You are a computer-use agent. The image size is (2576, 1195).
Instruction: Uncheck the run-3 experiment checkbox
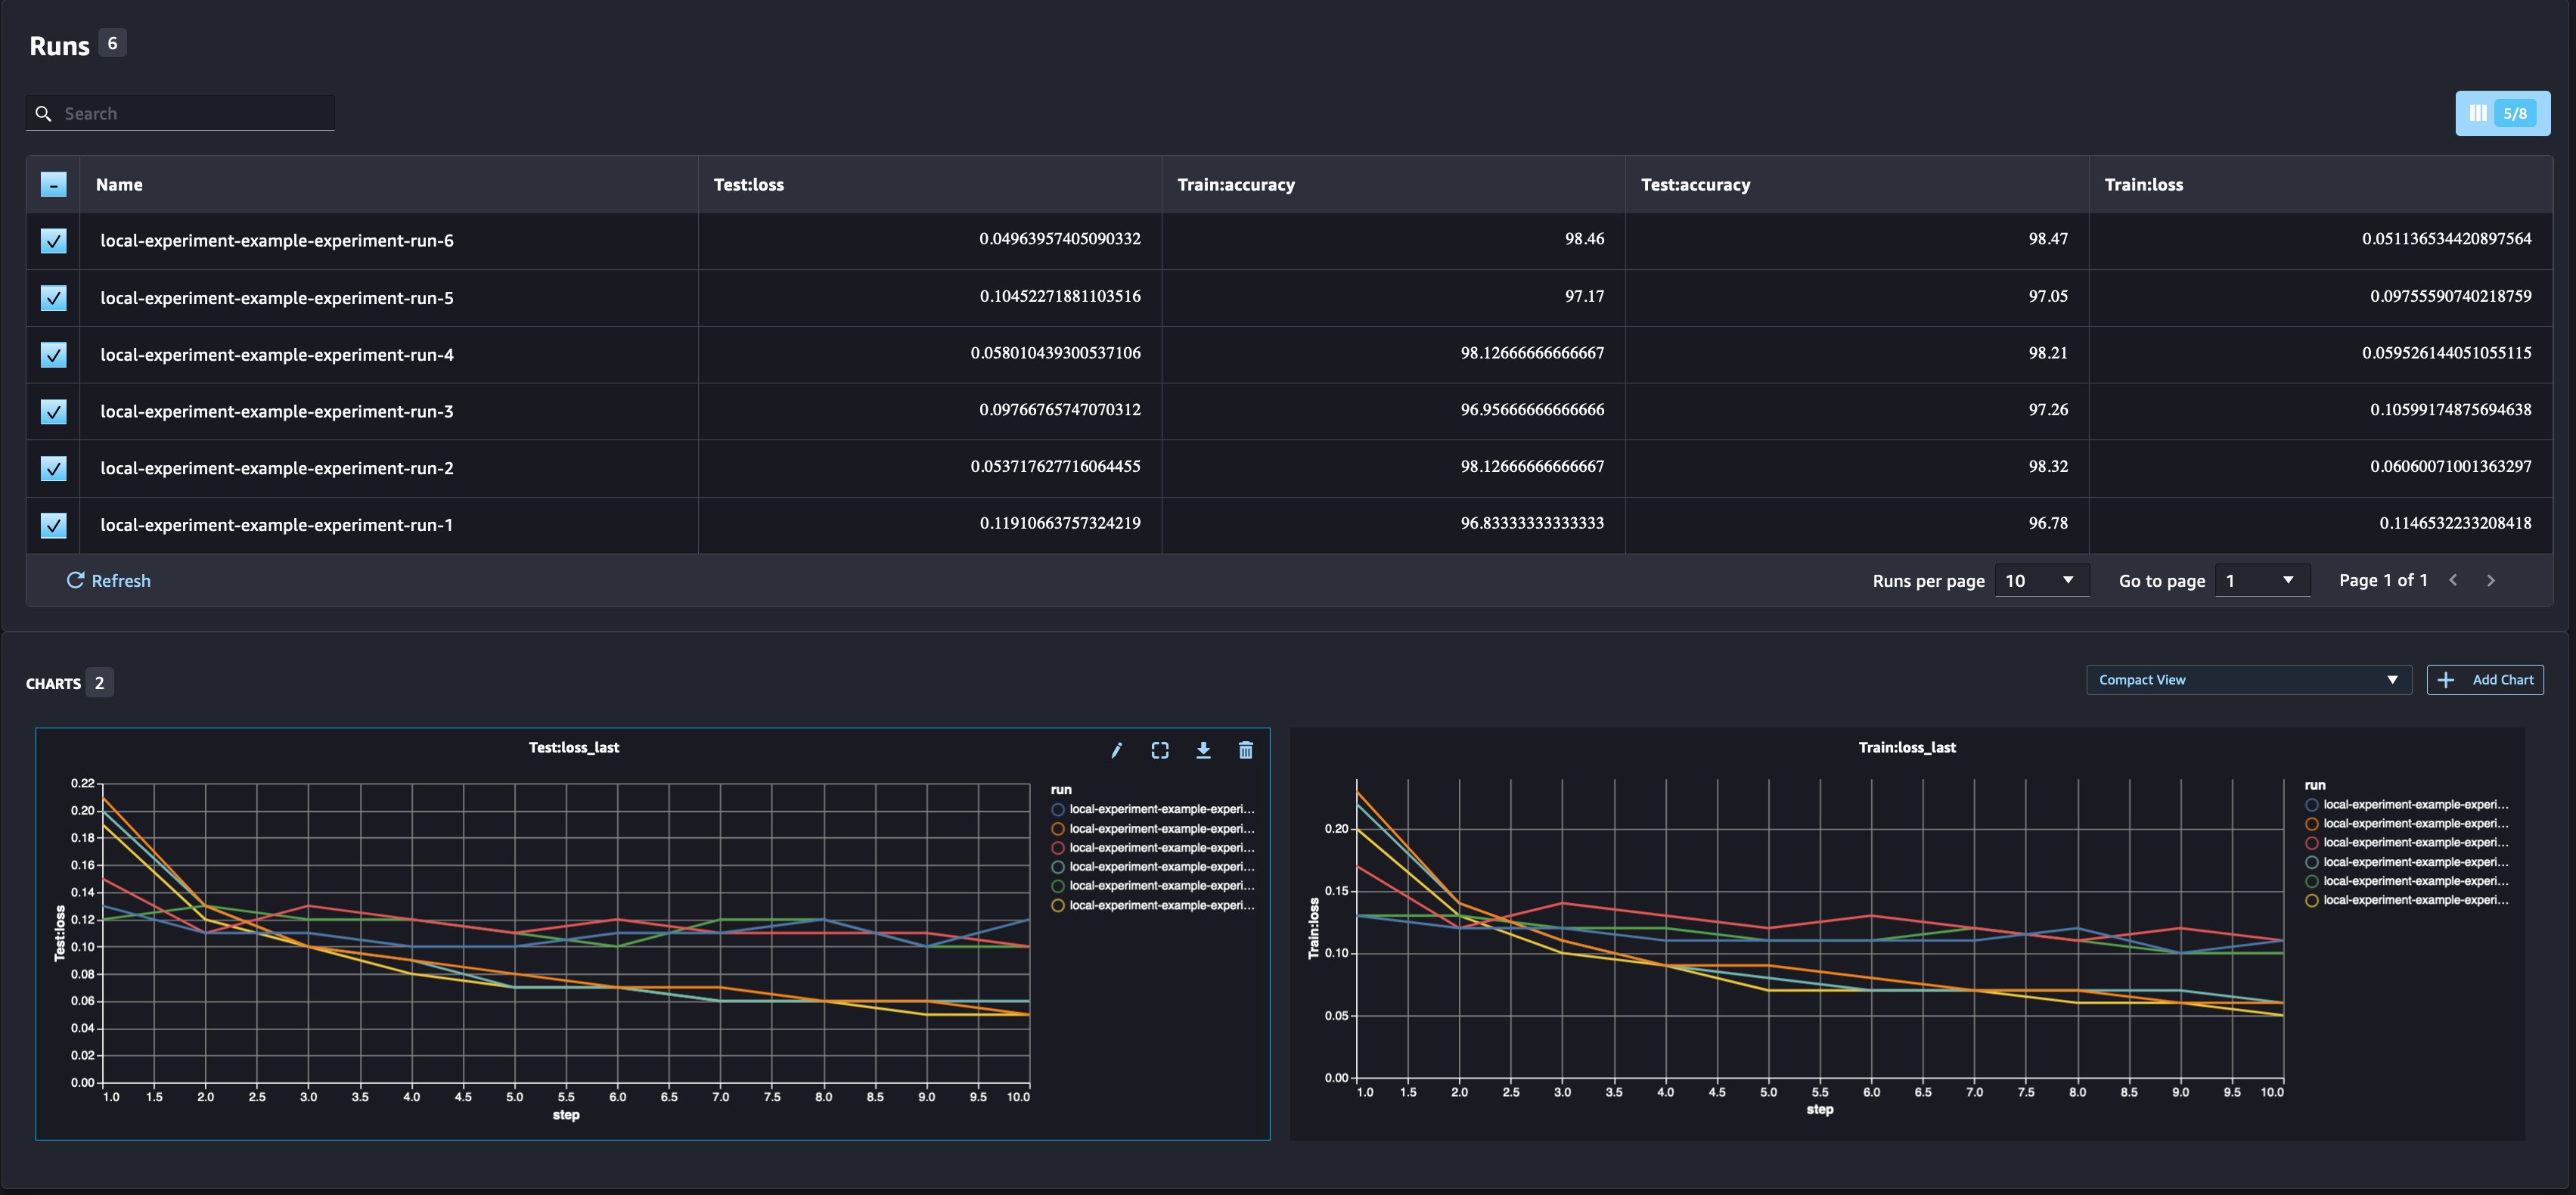53,411
